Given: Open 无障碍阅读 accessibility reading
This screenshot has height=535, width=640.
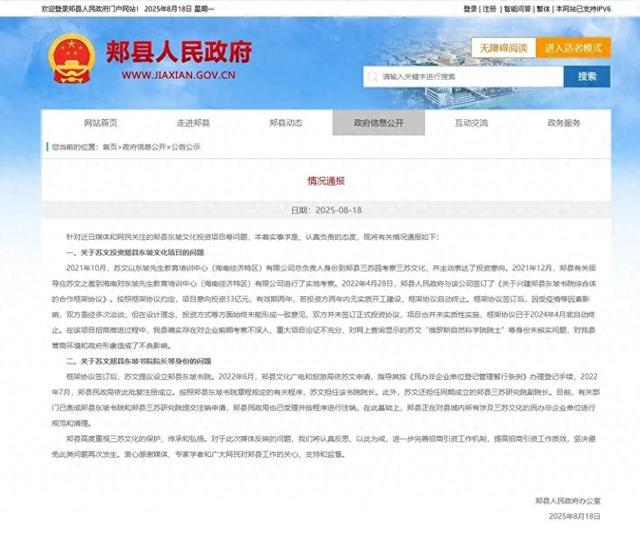Looking at the screenshot, I should [504, 48].
